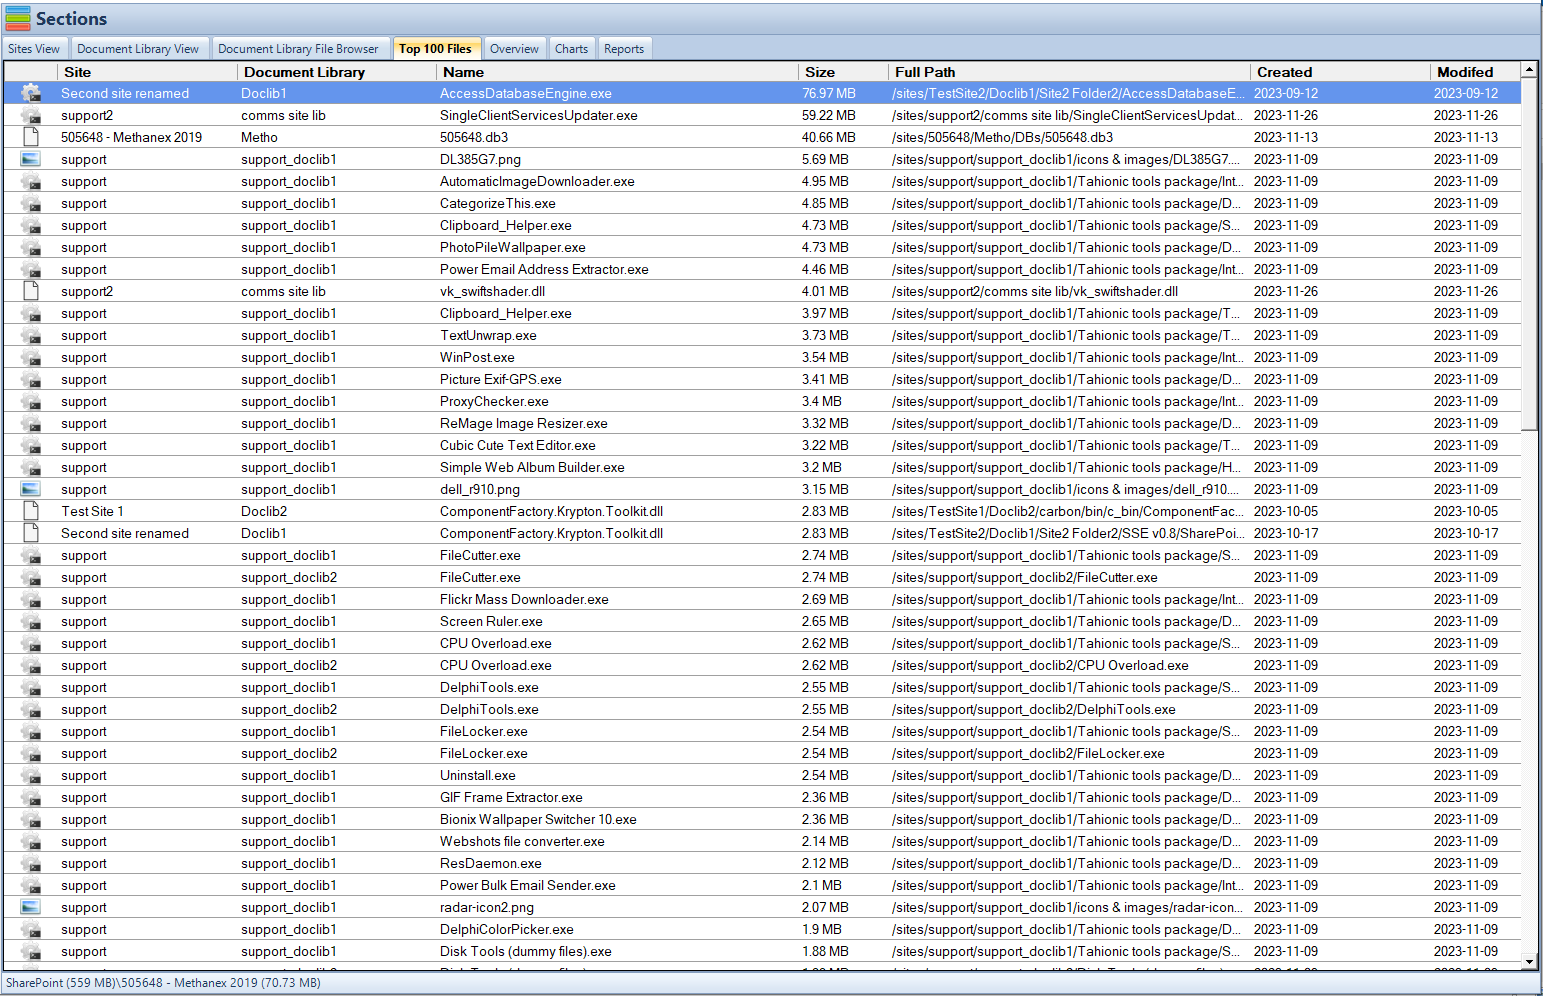This screenshot has width=1543, height=996.
Task: Open the Document Library File Browser tab
Action: [301, 47]
